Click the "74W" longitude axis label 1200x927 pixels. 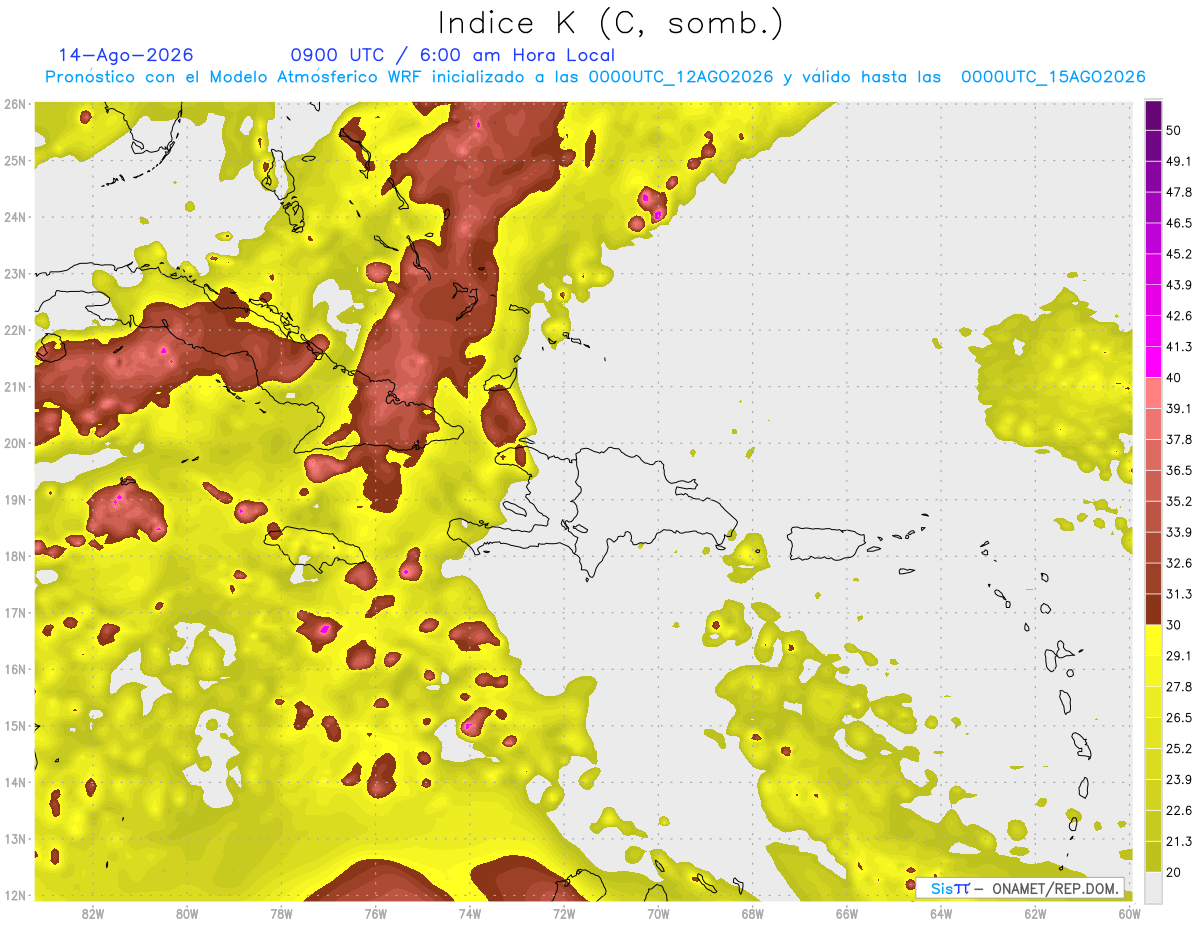tap(470, 914)
